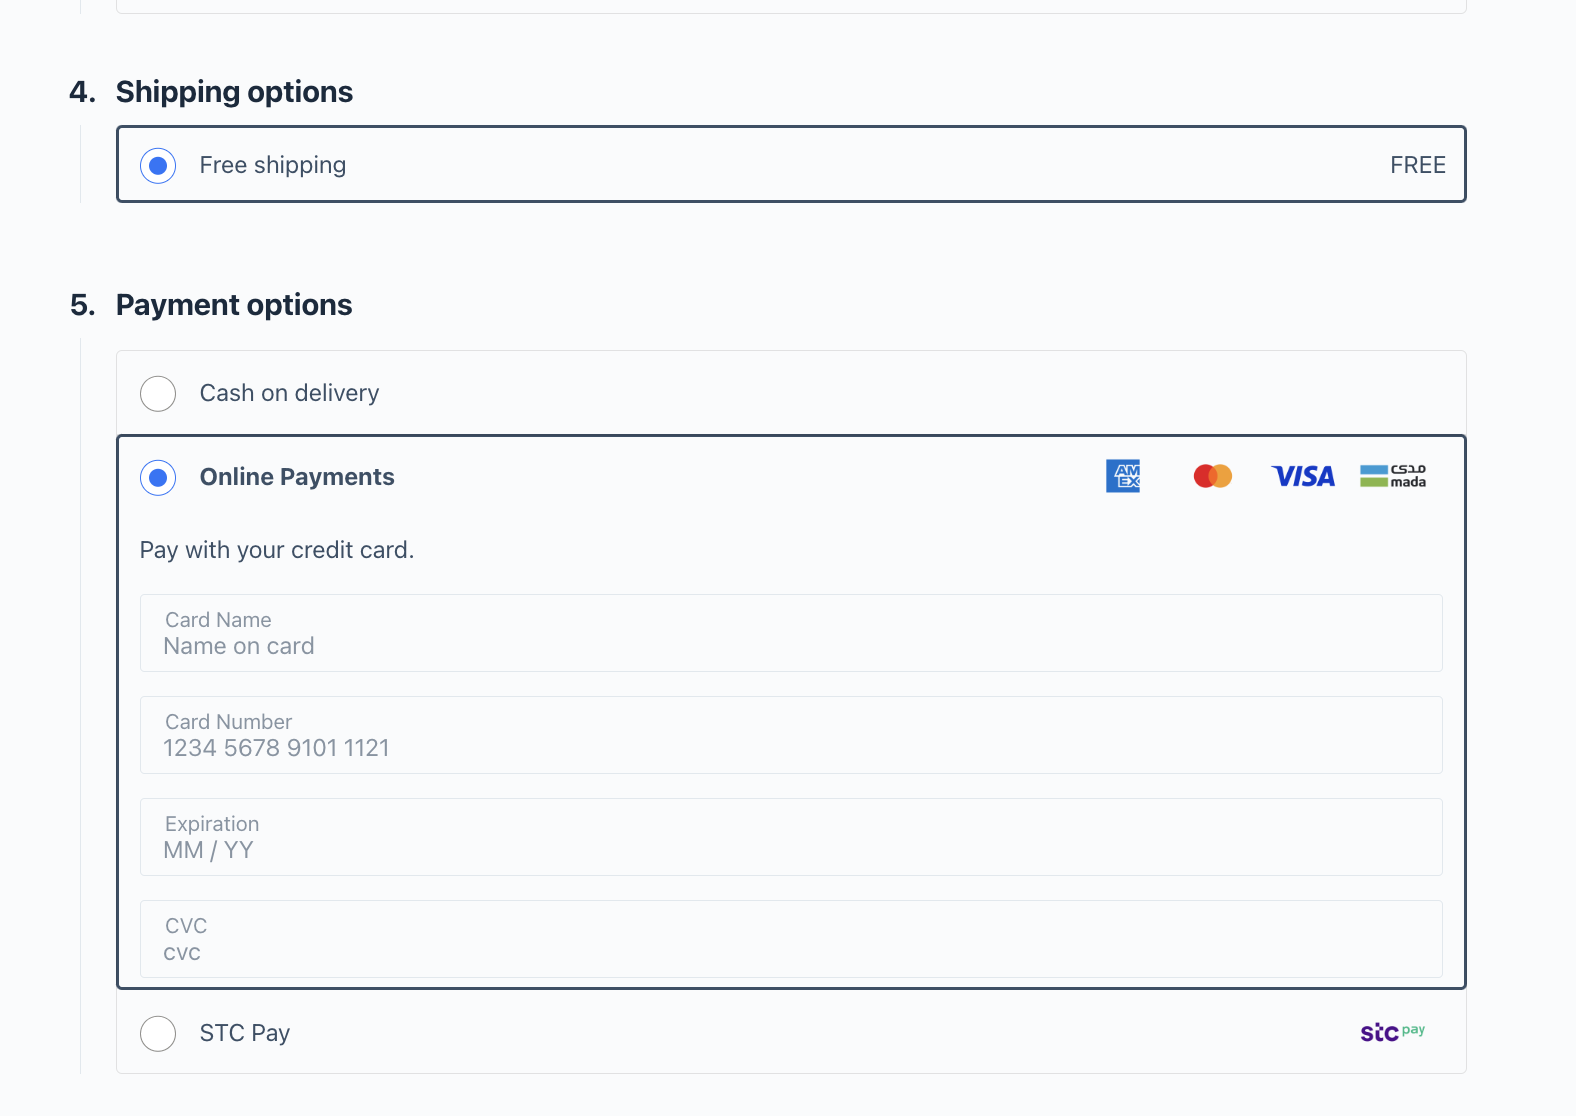Click the VISA card logo

(1302, 476)
